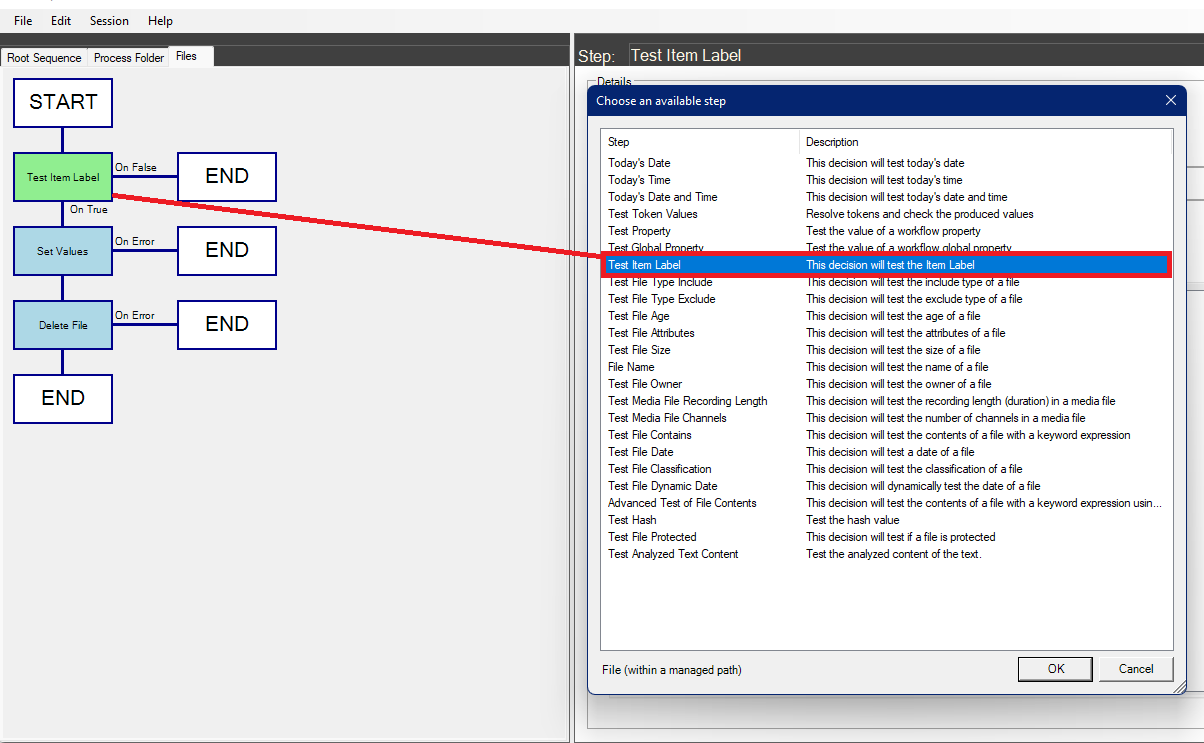Cancel the step selection dialog
Screen dimensions: 1204x743
(x=1136, y=669)
